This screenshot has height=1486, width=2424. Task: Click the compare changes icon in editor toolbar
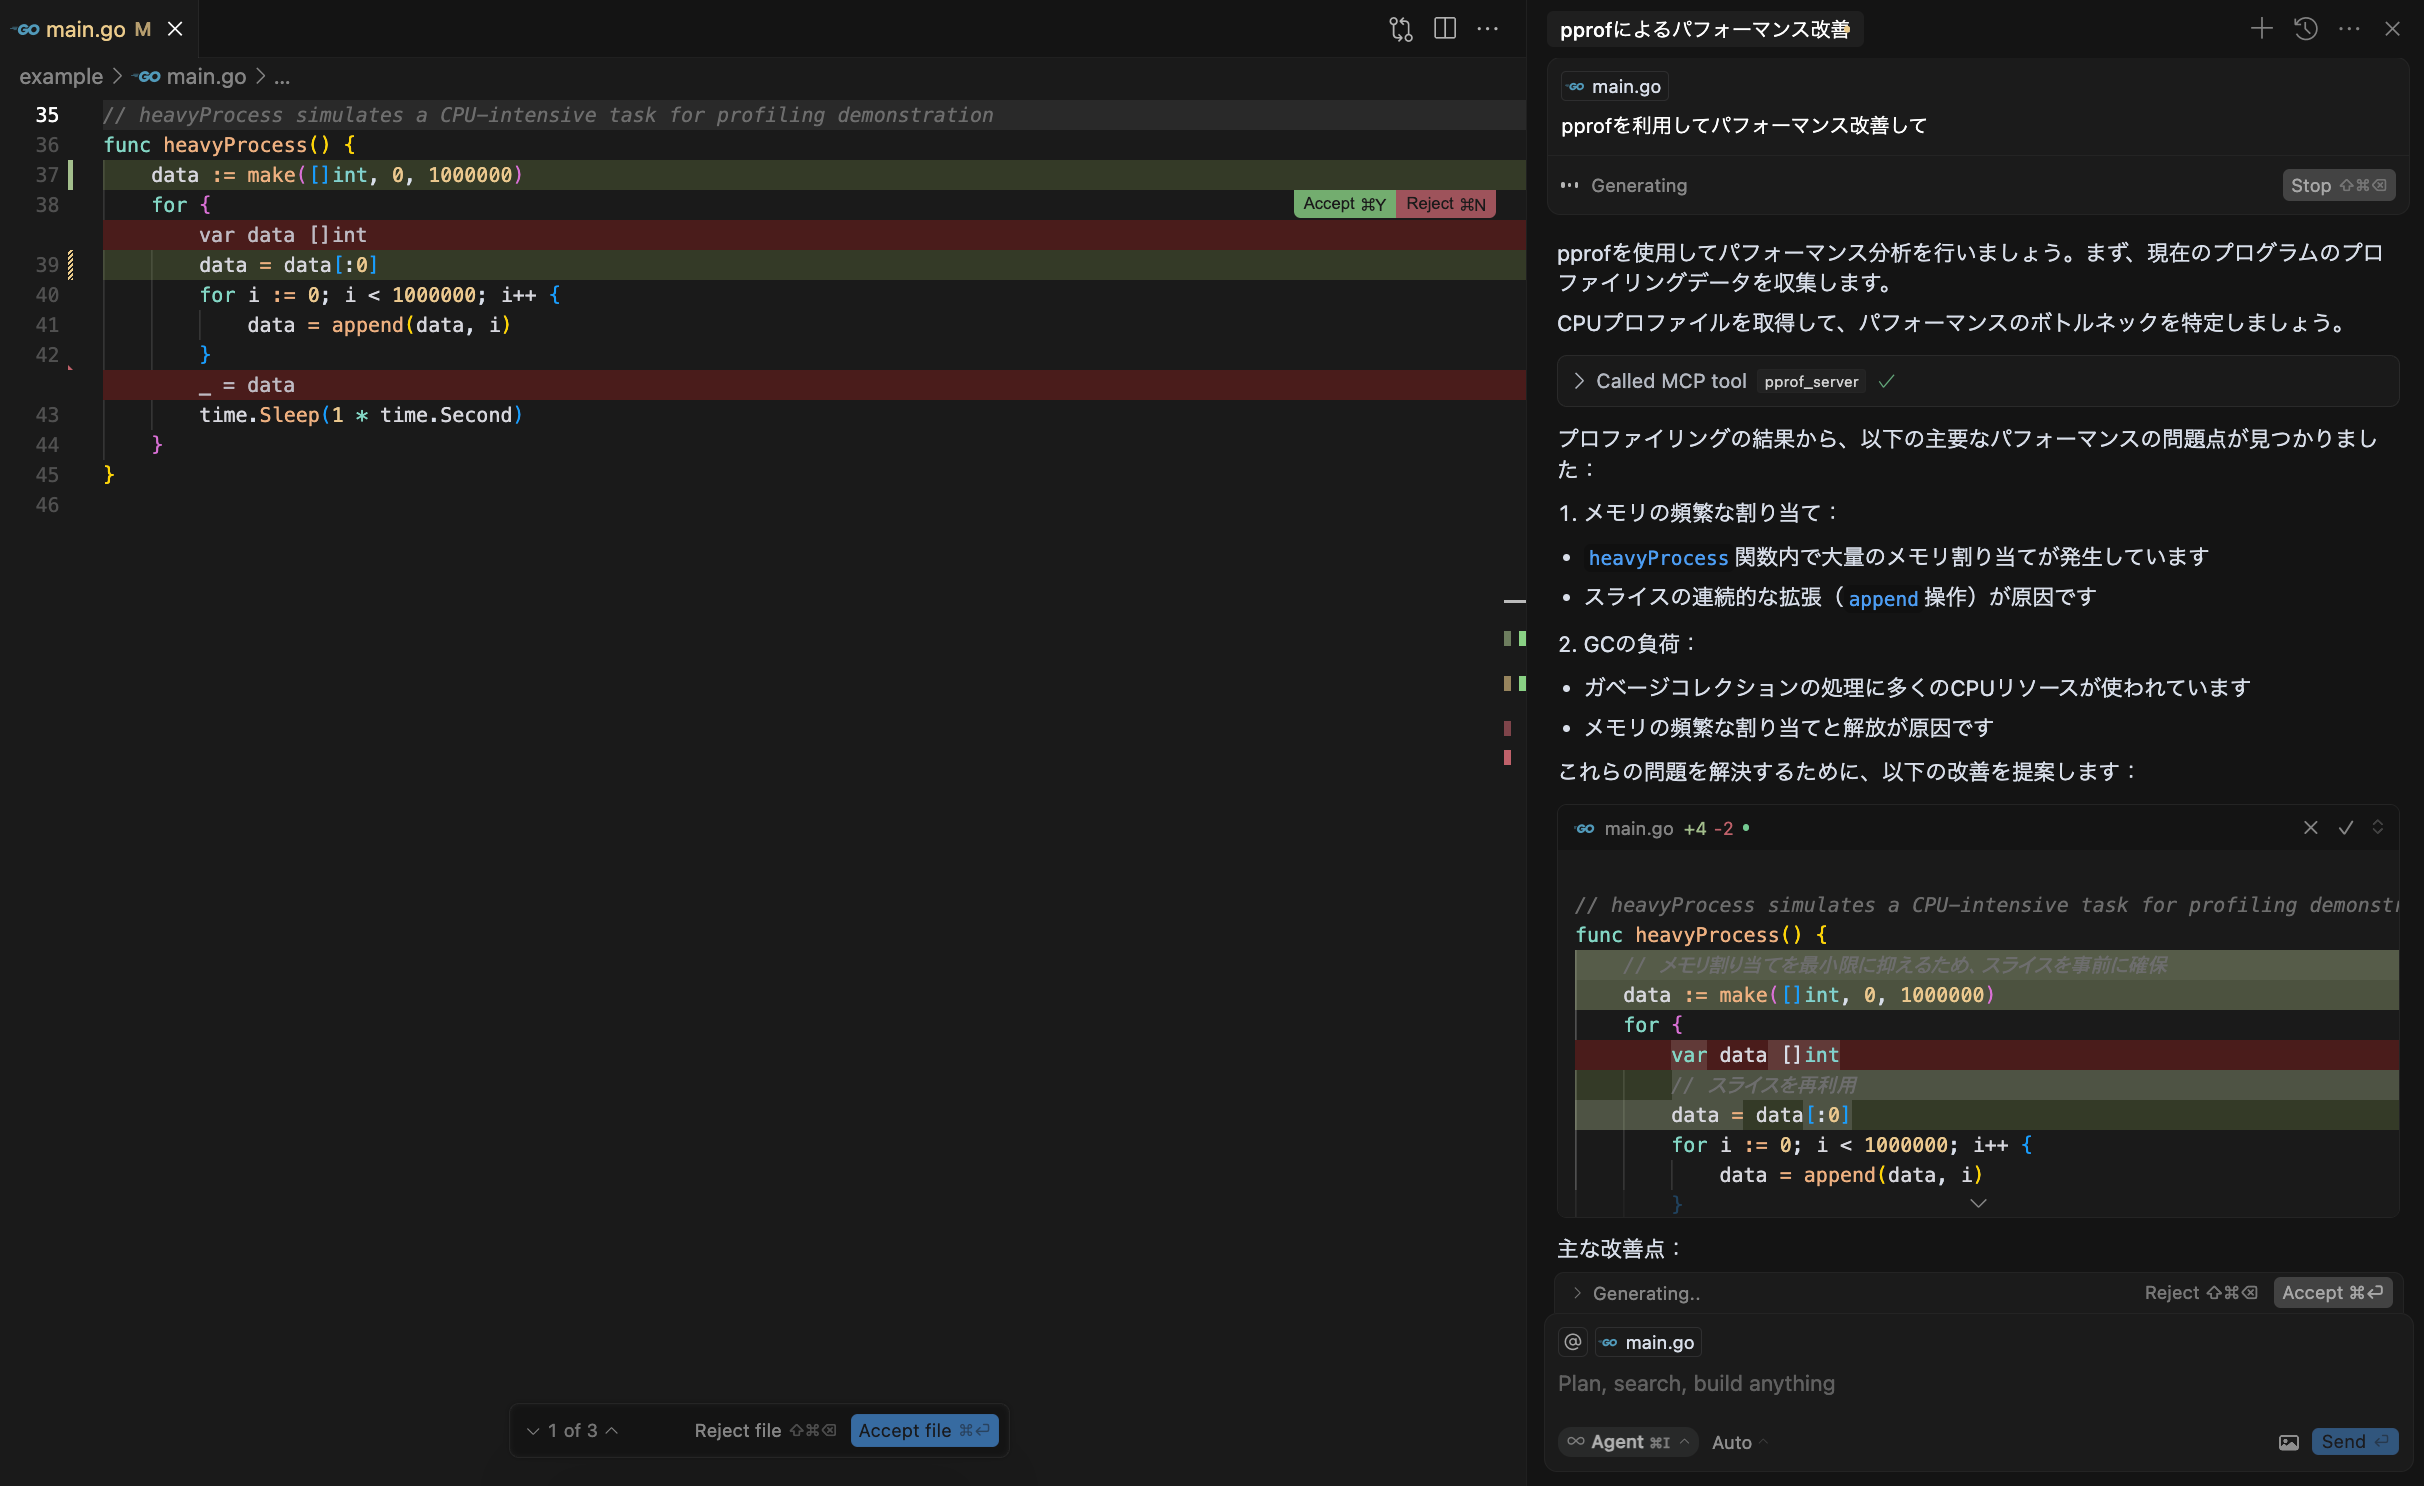(x=1400, y=29)
